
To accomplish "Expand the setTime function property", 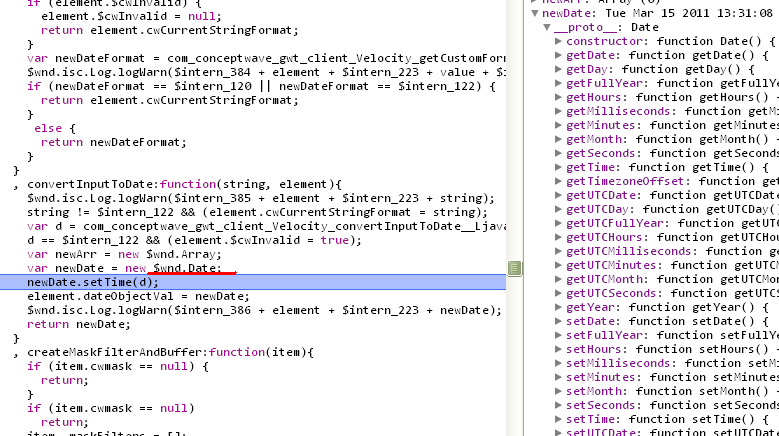I will (558, 419).
